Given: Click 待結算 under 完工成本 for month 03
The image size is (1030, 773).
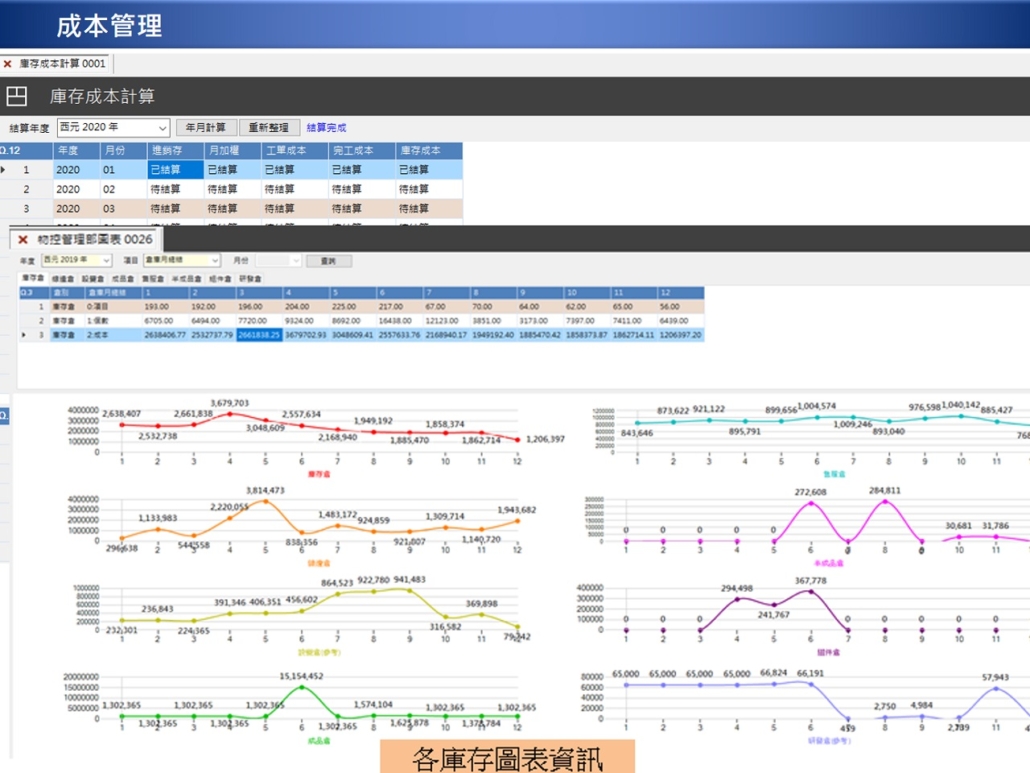Looking at the screenshot, I should [x=362, y=209].
